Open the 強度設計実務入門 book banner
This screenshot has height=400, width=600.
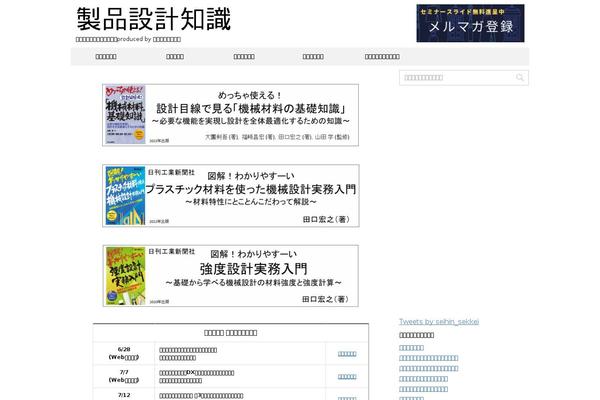230,276
